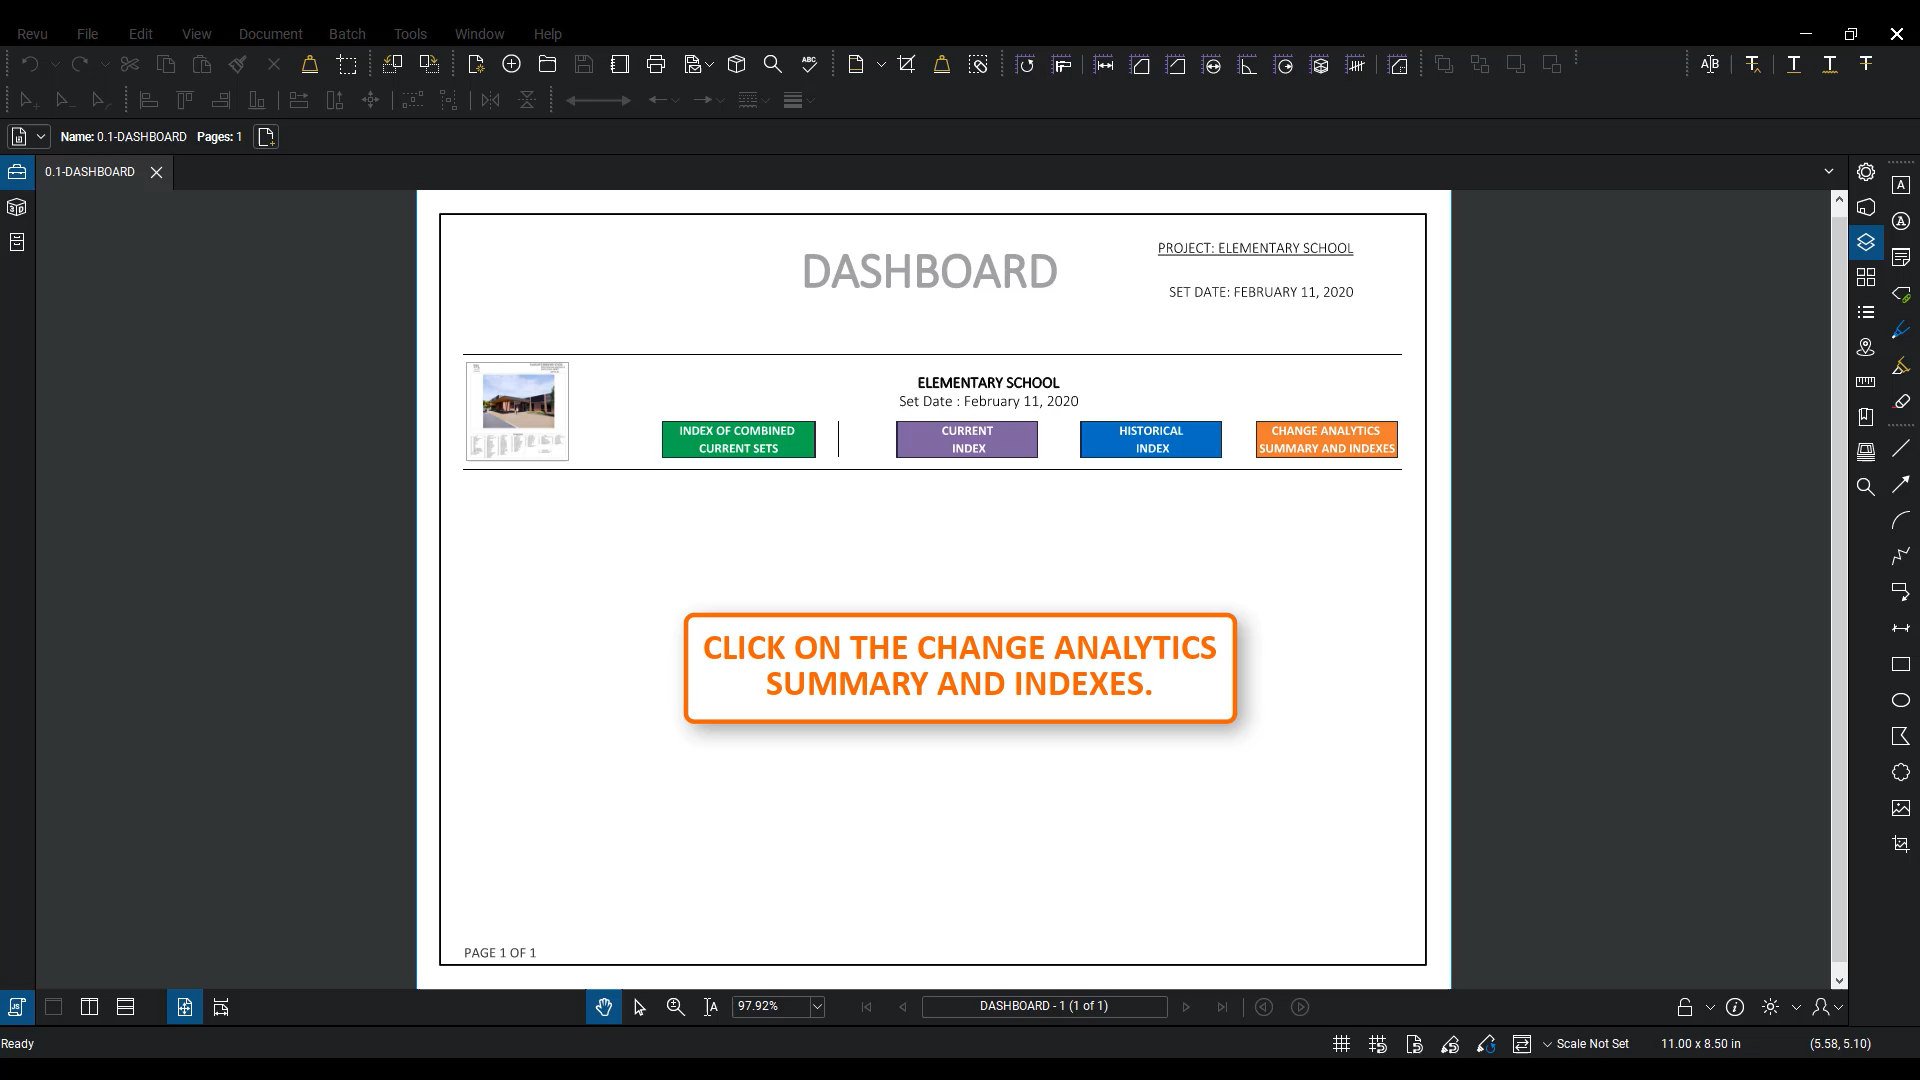This screenshot has height=1080, width=1920.
Task: Open the zoom percentage dropdown
Action: pyautogui.click(x=817, y=1007)
